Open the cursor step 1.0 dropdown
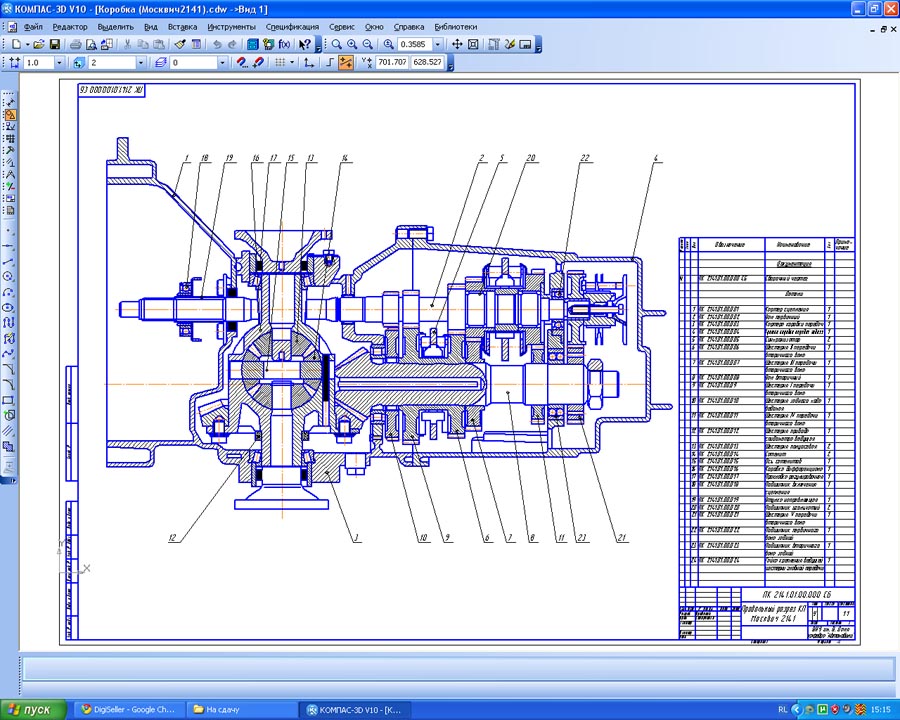This screenshot has height=720, width=900. [x=59, y=63]
